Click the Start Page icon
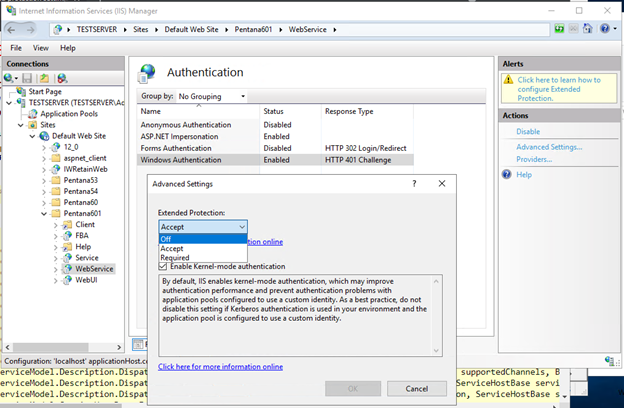This screenshot has height=408, width=624. [x=21, y=92]
